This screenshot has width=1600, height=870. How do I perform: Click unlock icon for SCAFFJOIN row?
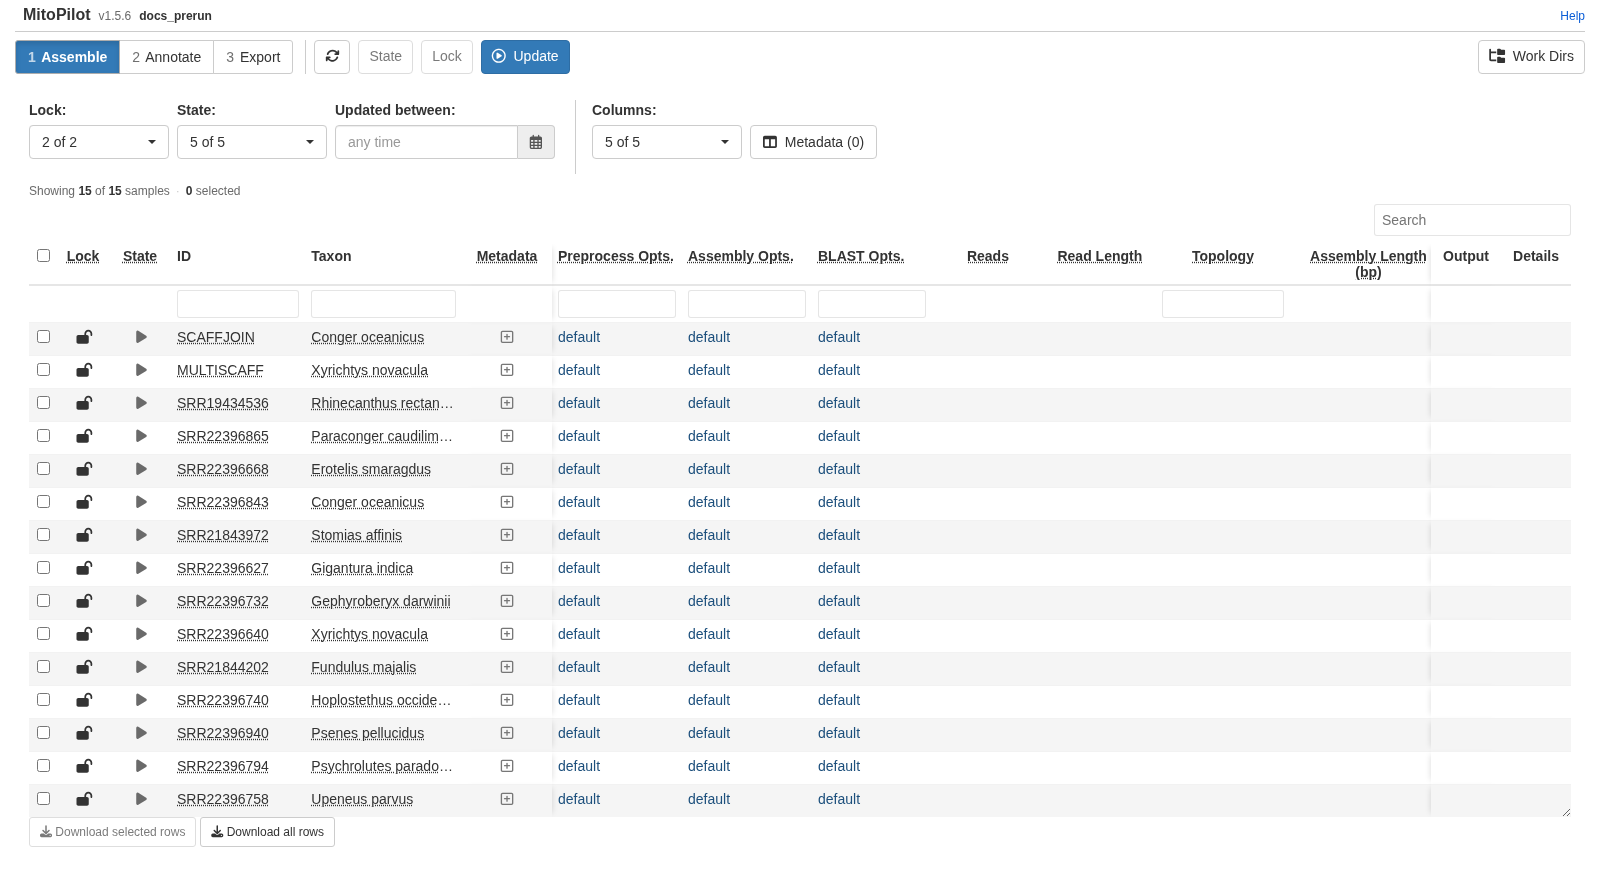(84, 338)
